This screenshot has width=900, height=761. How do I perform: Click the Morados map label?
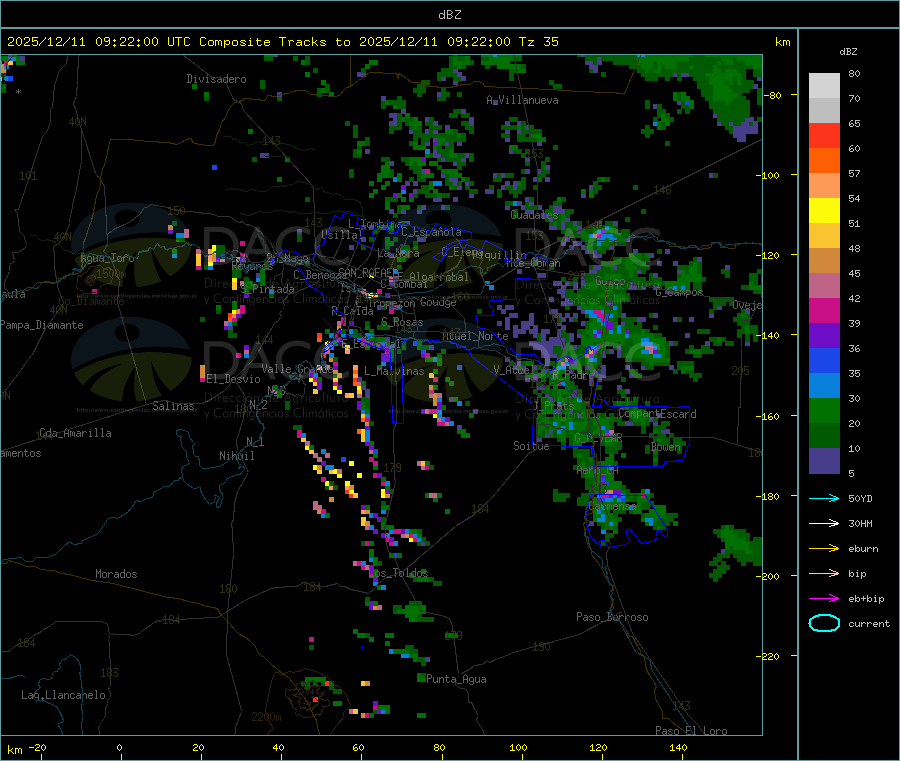116,574
